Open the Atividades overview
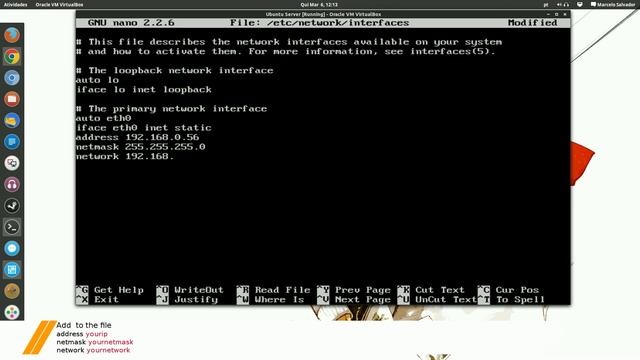Image resolution: width=640 pixels, height=360 pixels. click(16, 4)
